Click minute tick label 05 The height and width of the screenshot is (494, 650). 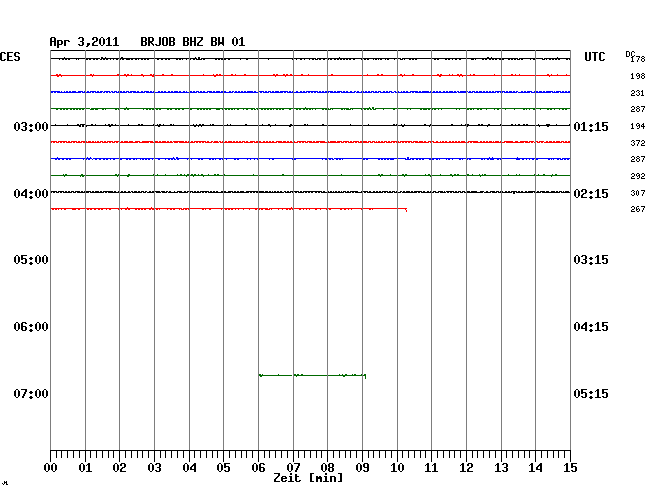coord(223,468)
